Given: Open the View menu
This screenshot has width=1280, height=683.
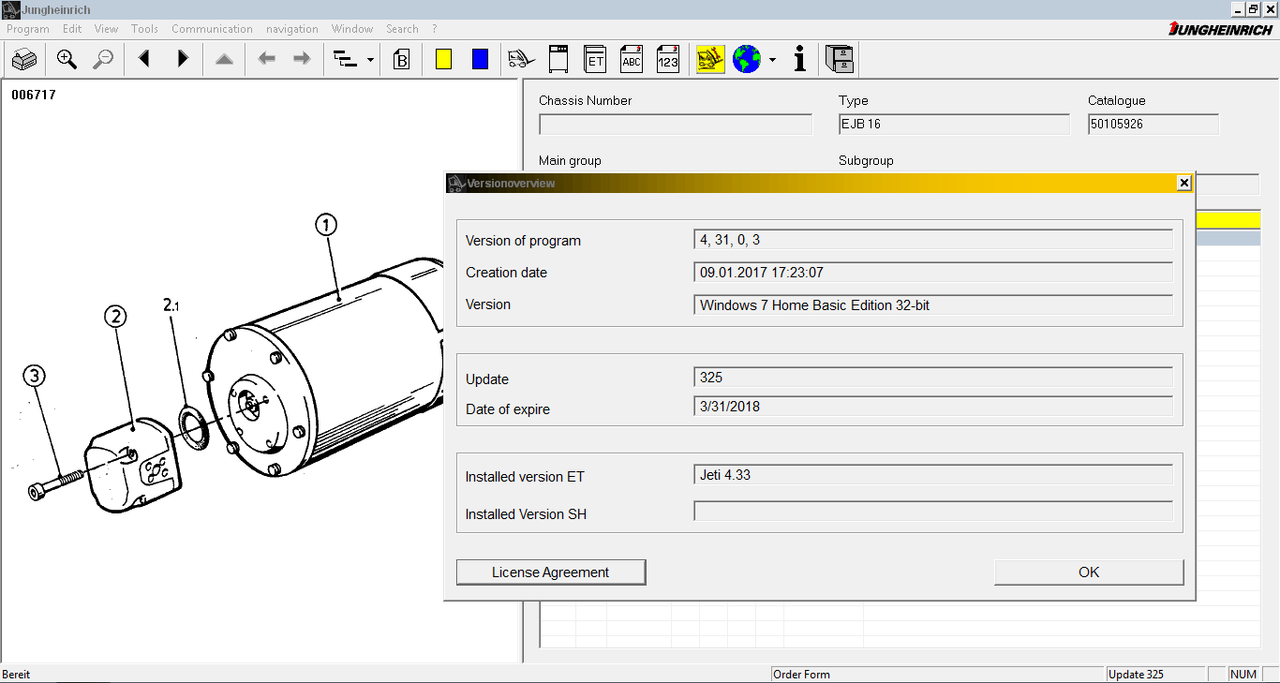Looking at the screenshot, I should 106,29.
